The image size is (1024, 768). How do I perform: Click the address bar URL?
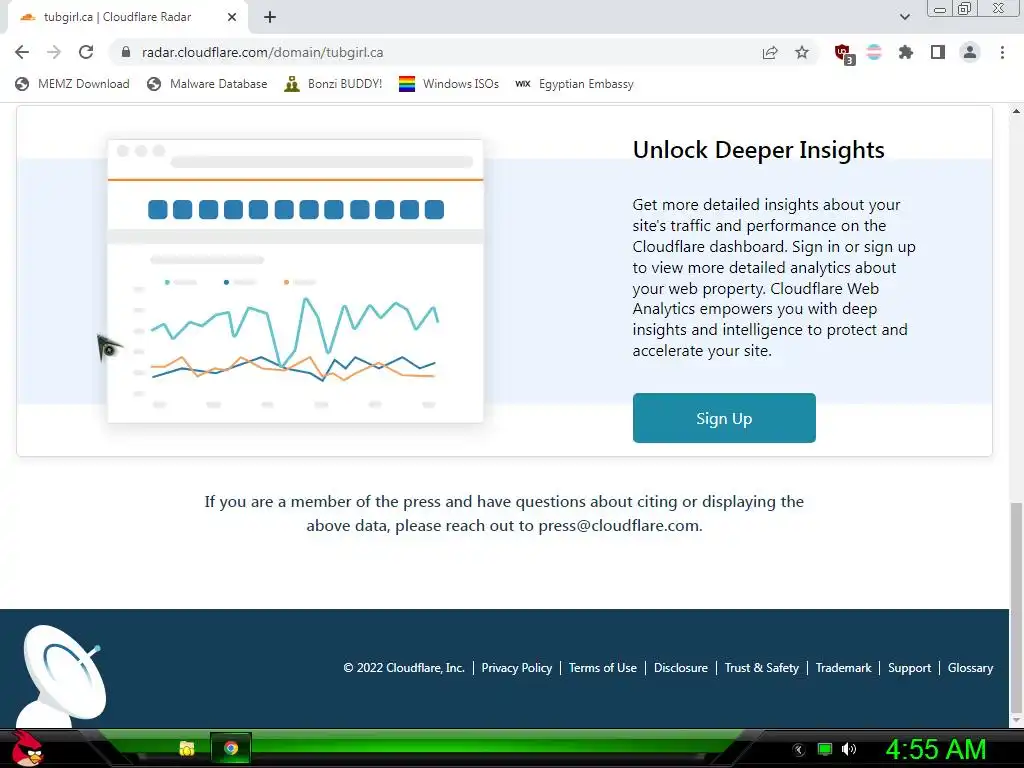click(x=262, y=52)
